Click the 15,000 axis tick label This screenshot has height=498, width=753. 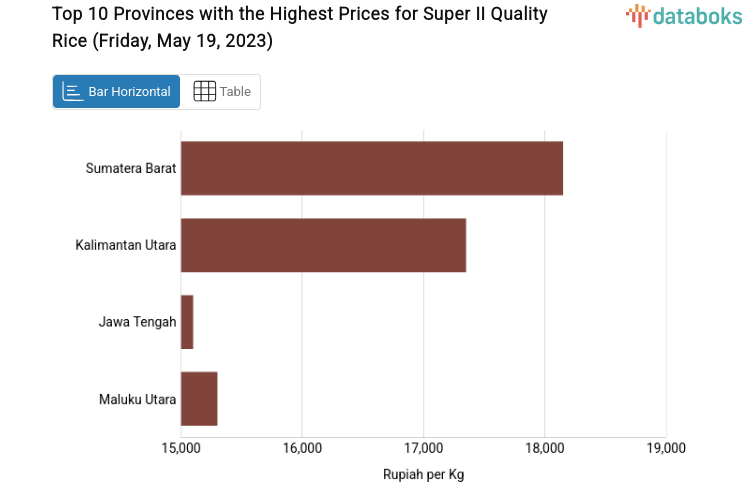tap(181, 448)
